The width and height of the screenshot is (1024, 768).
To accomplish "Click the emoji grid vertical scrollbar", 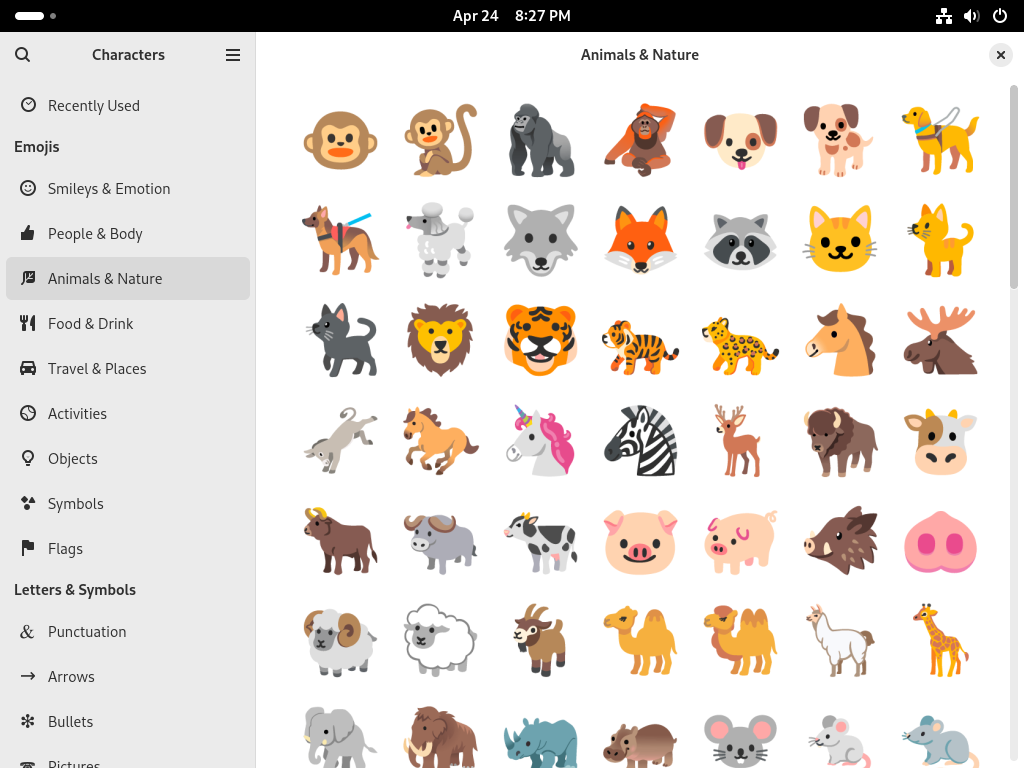I will coord(1014,187).
